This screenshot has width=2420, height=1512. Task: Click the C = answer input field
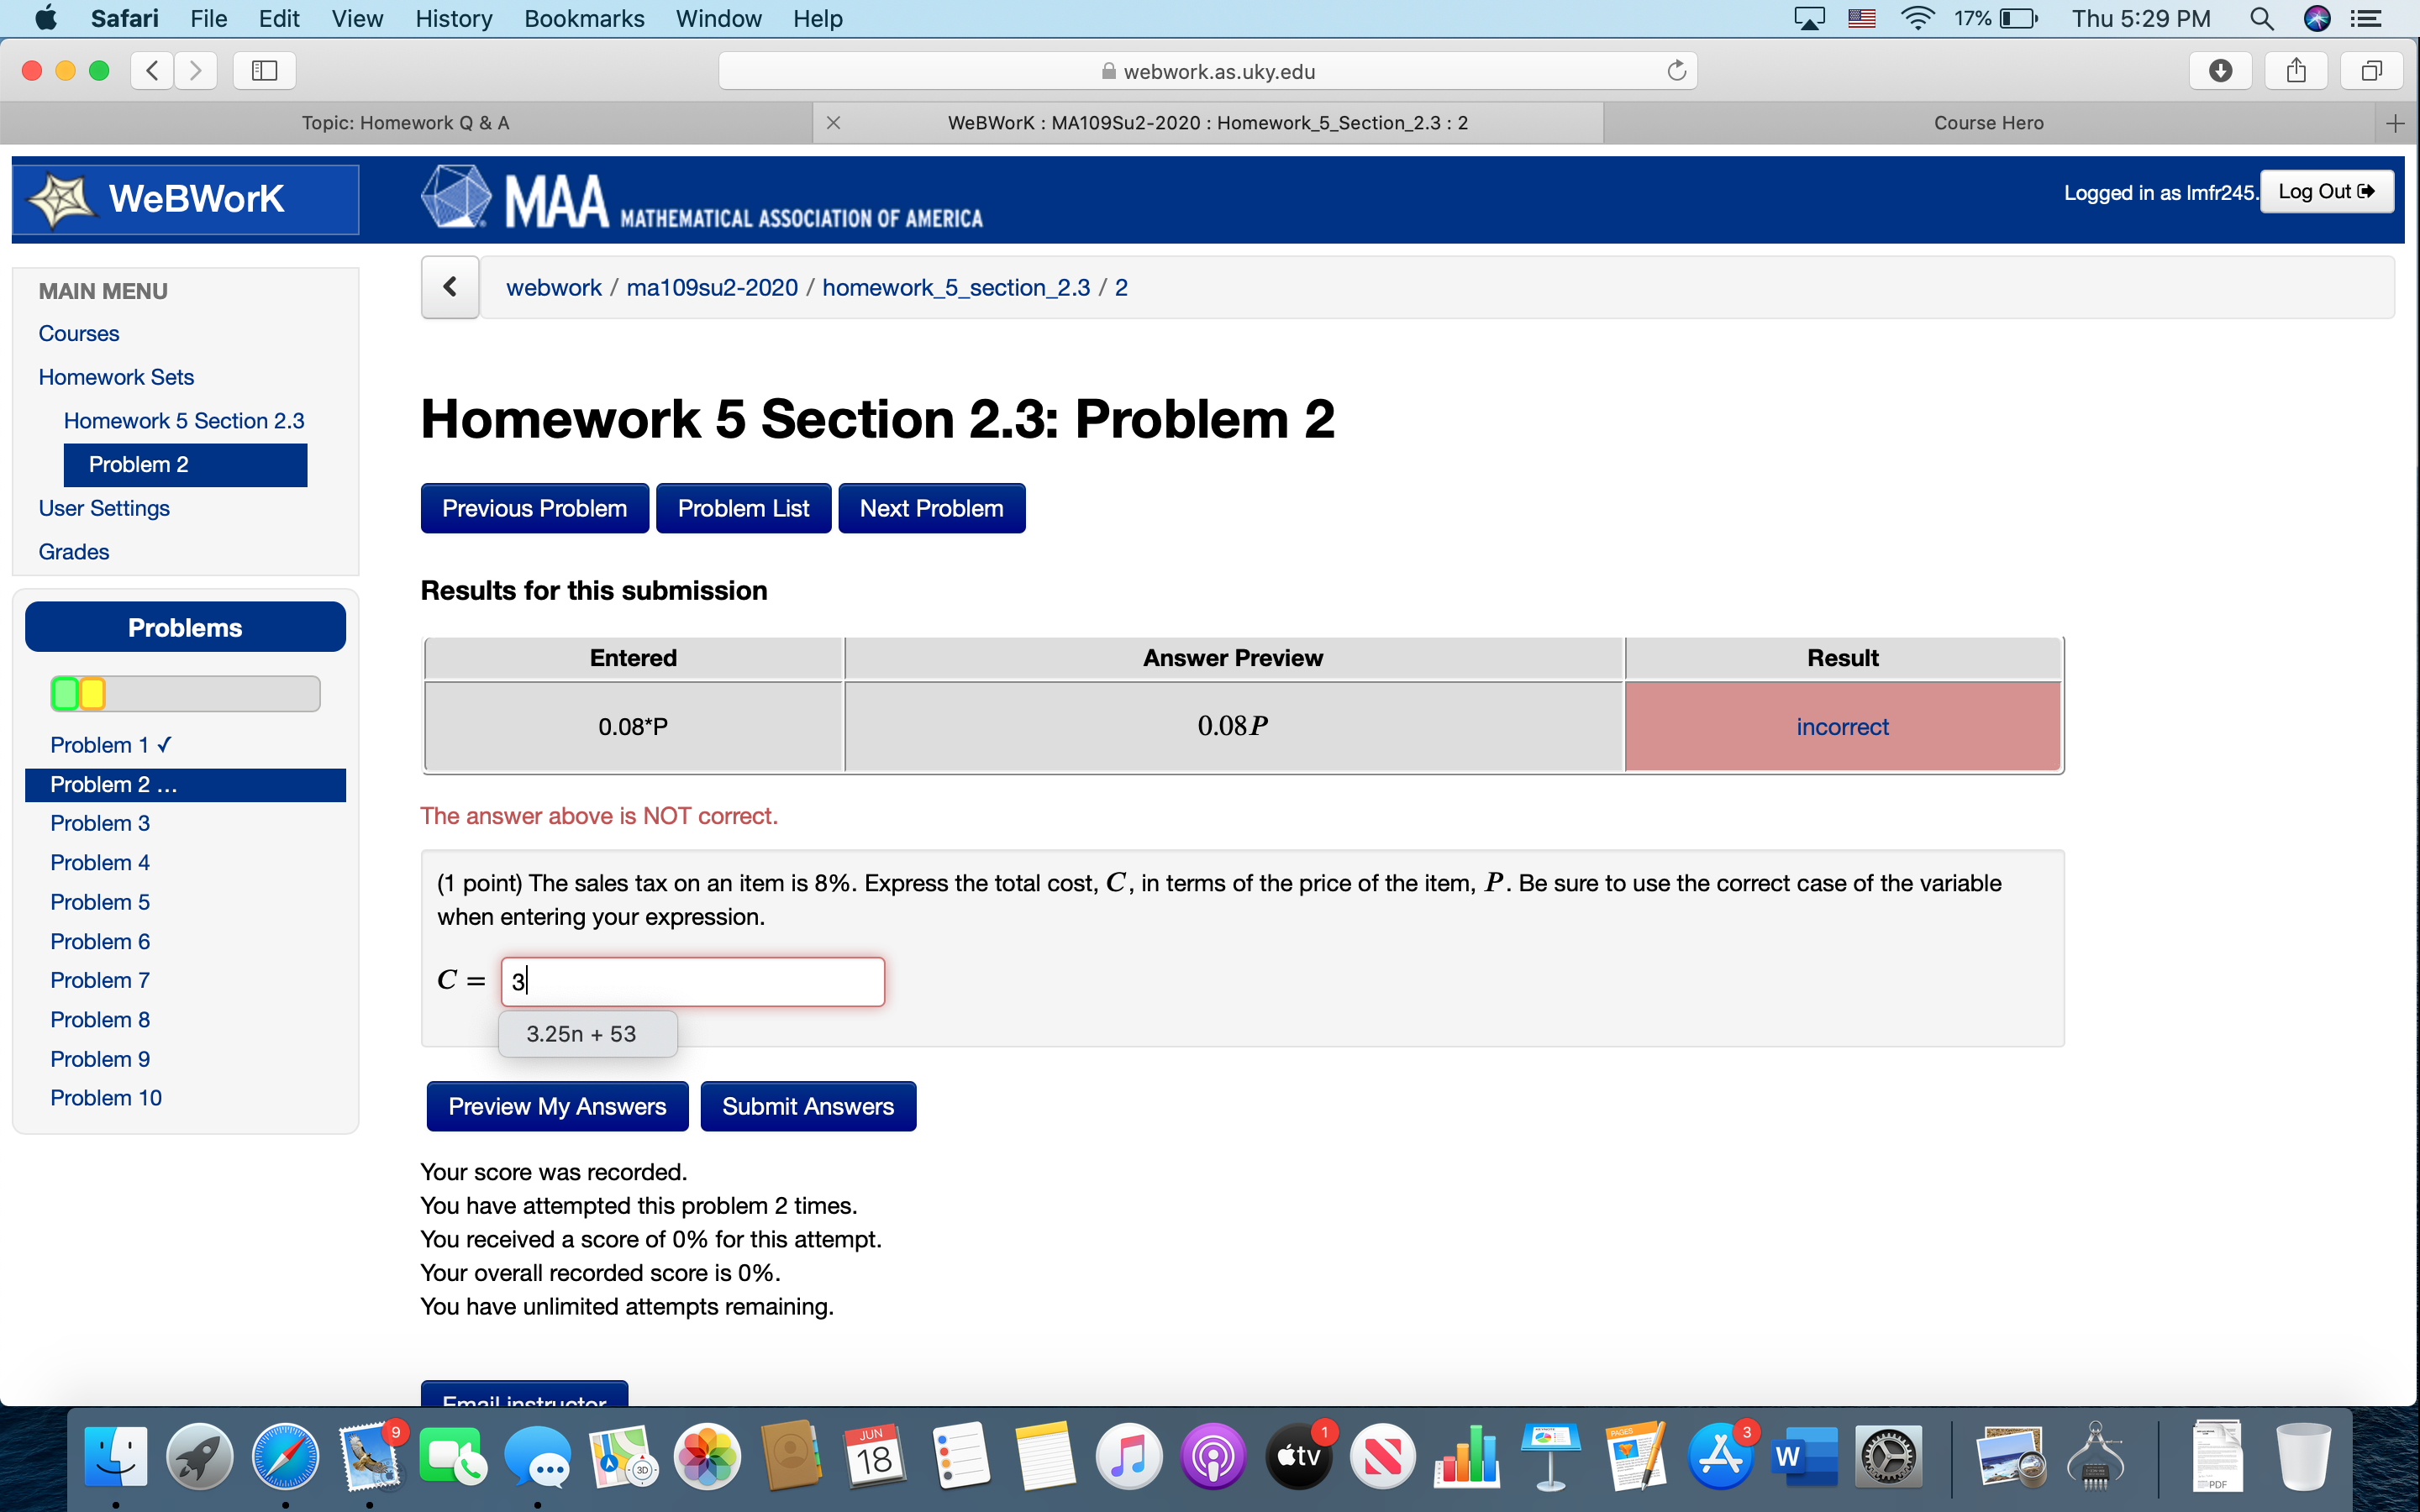click(x=692, y=981)
